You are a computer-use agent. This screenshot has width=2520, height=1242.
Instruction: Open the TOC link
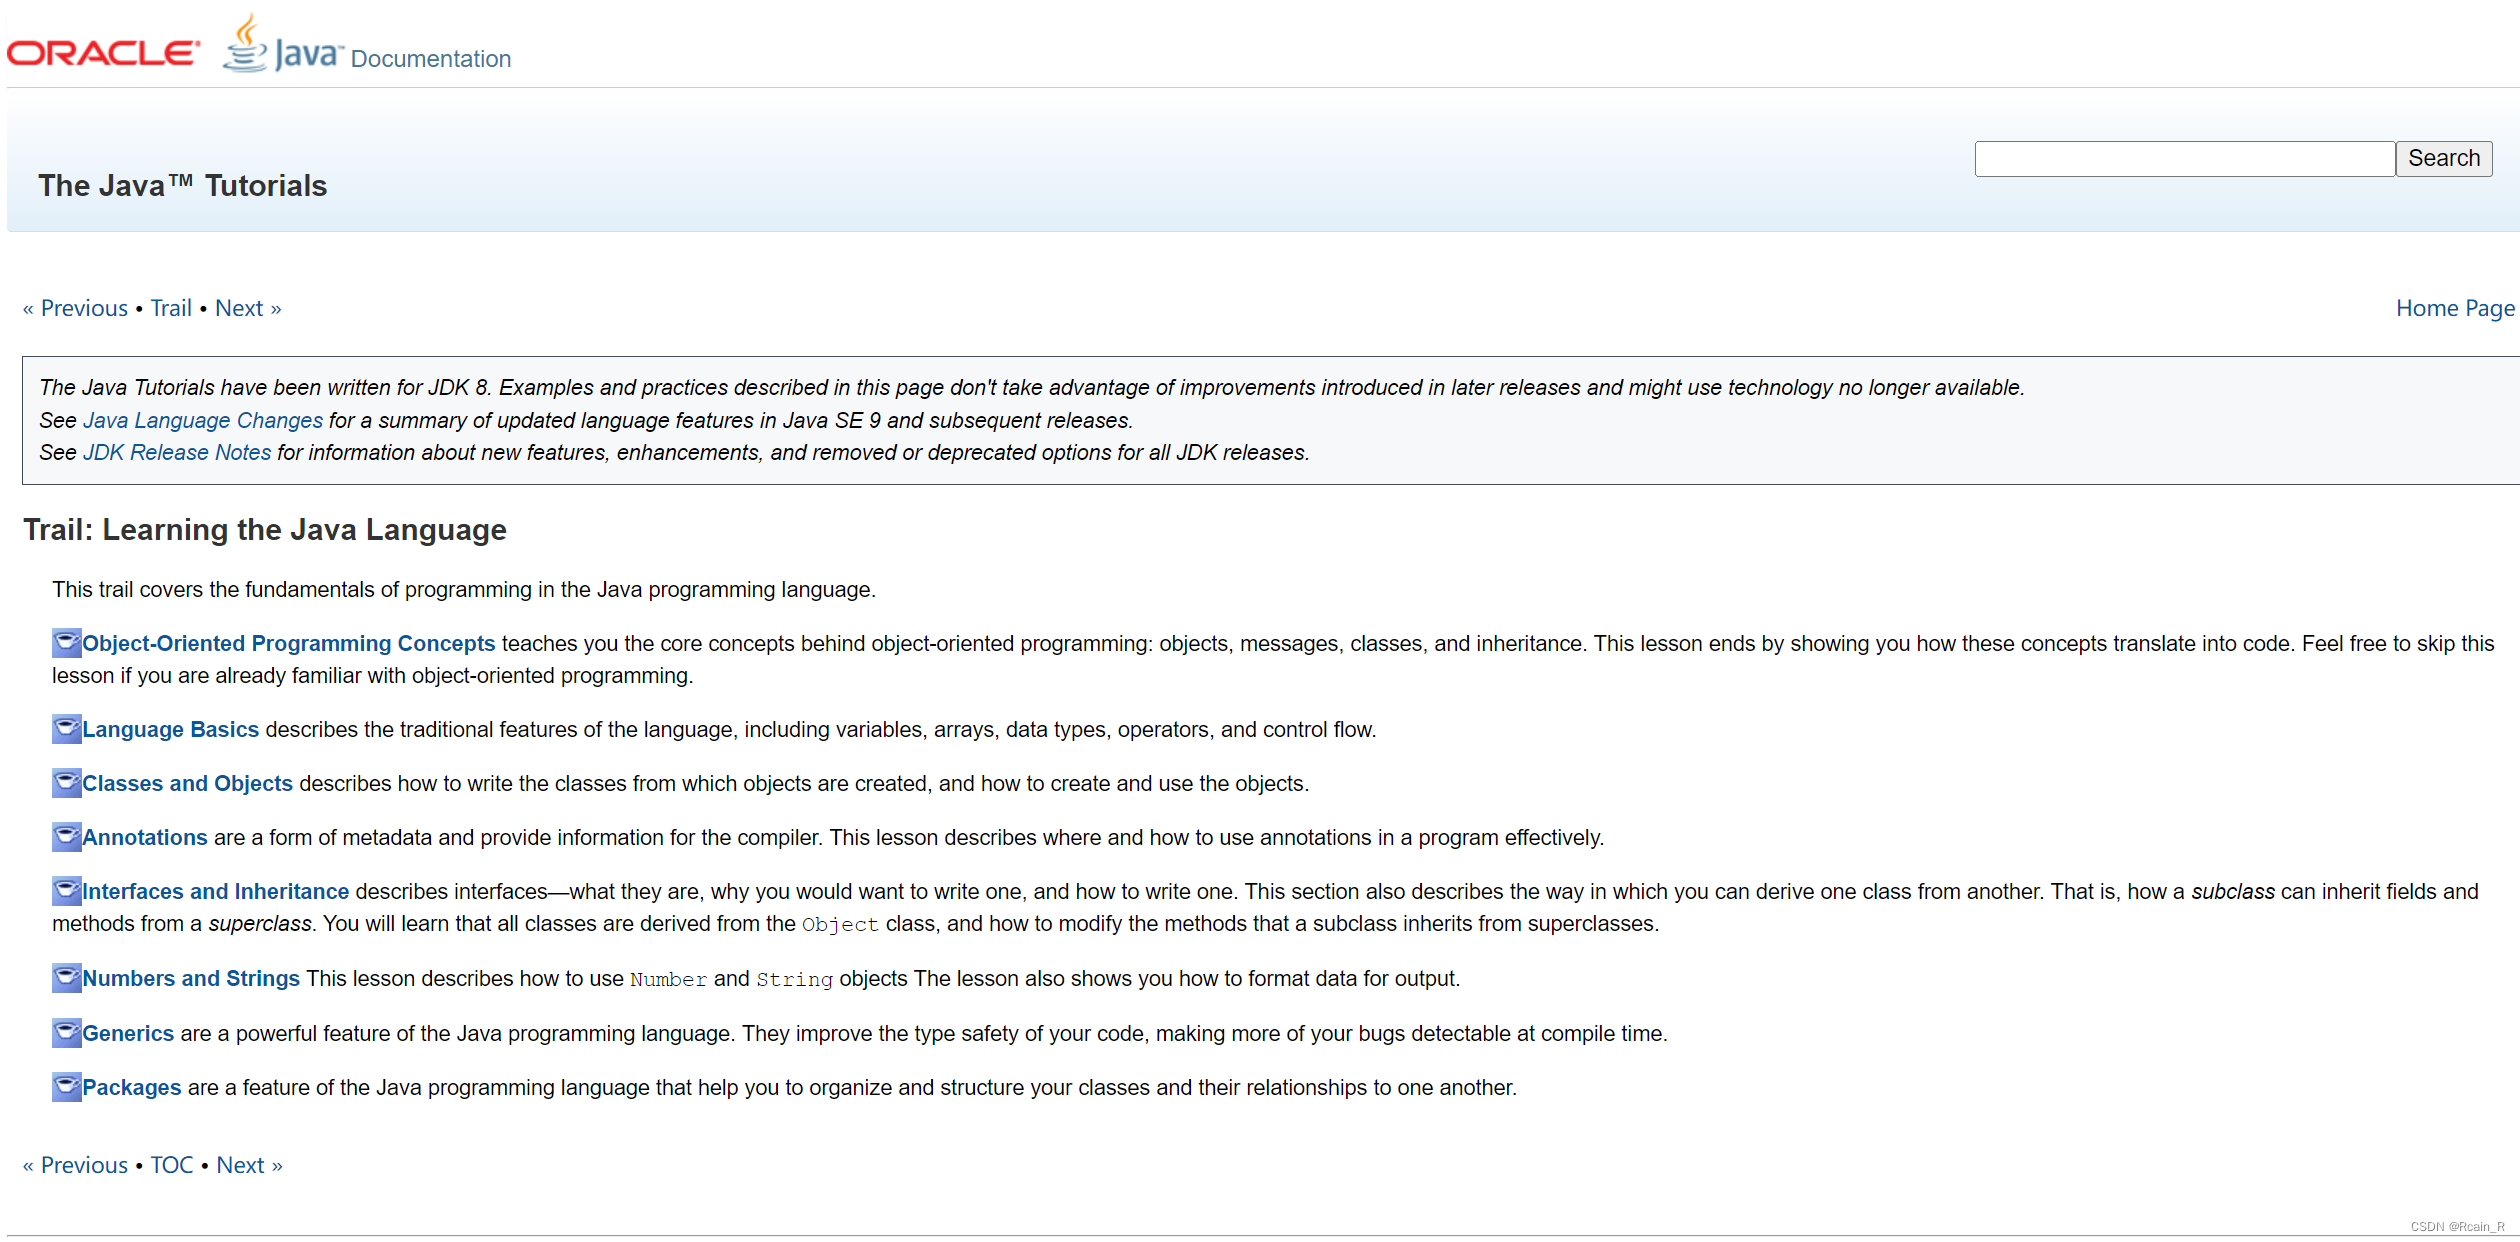(172, 1165)
